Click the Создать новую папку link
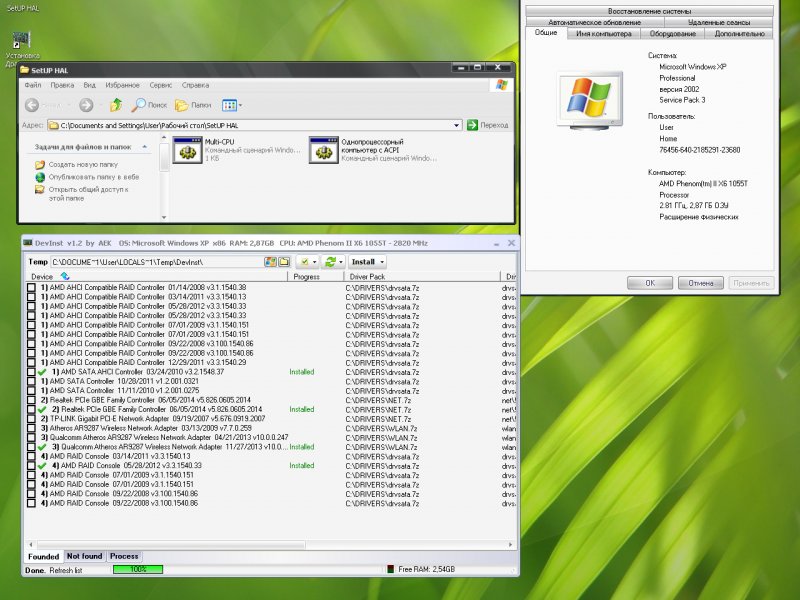This screenshot has height=600, width=800. [83, 164]
